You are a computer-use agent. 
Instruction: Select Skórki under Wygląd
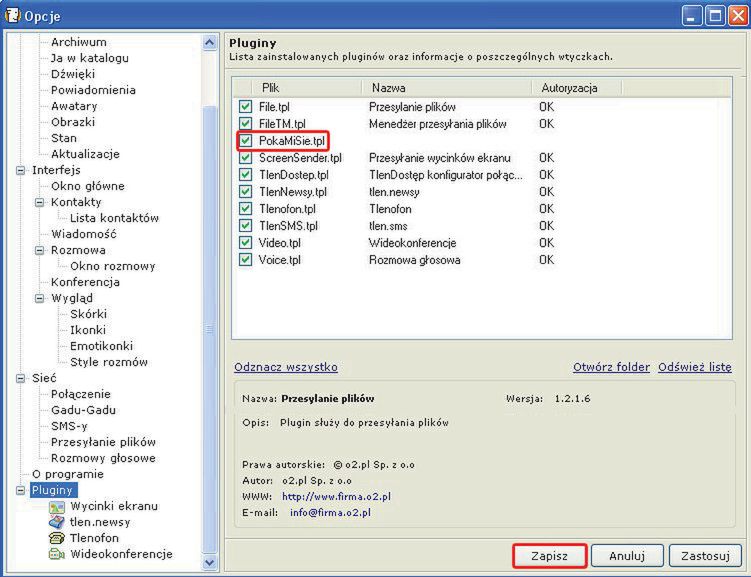[x=89, y=314]
